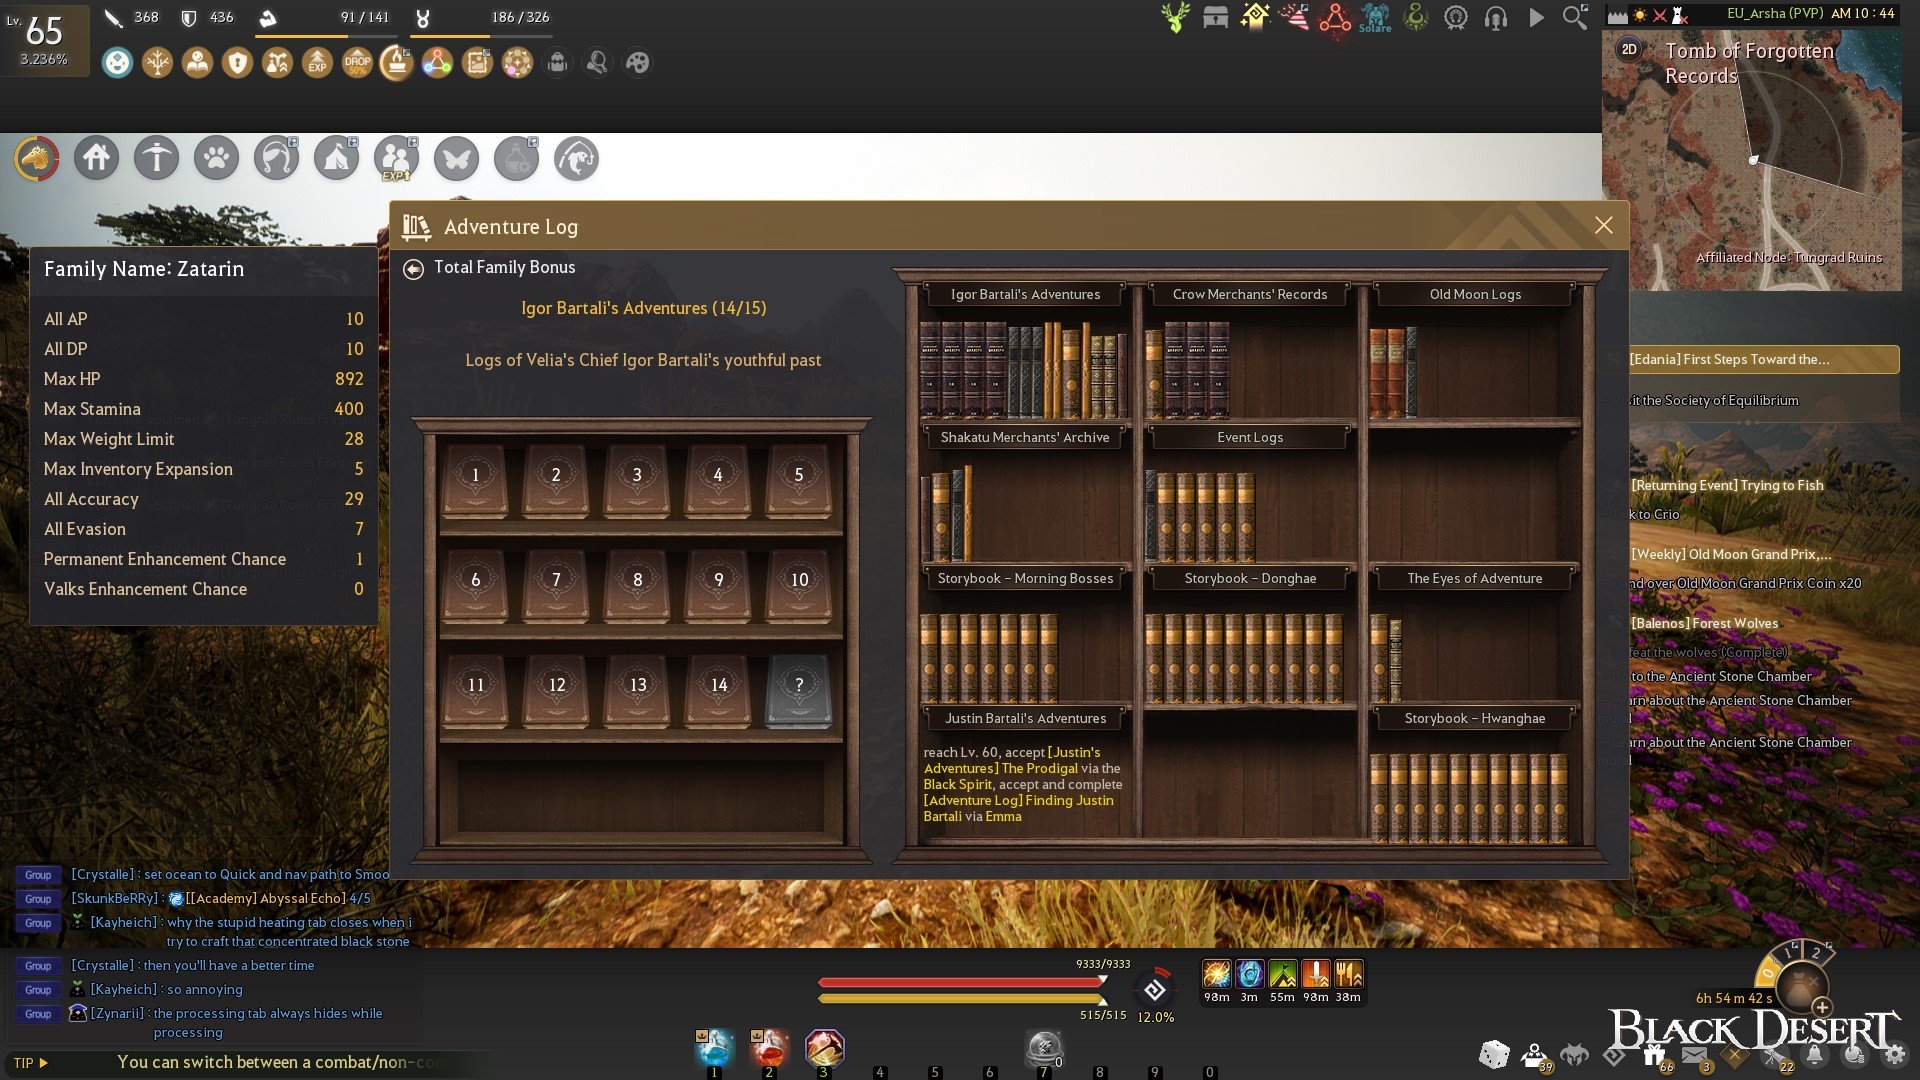Screen dimensions: 1920x1080
Task: Click the residence house icon
Action: (x=97, y=158)
